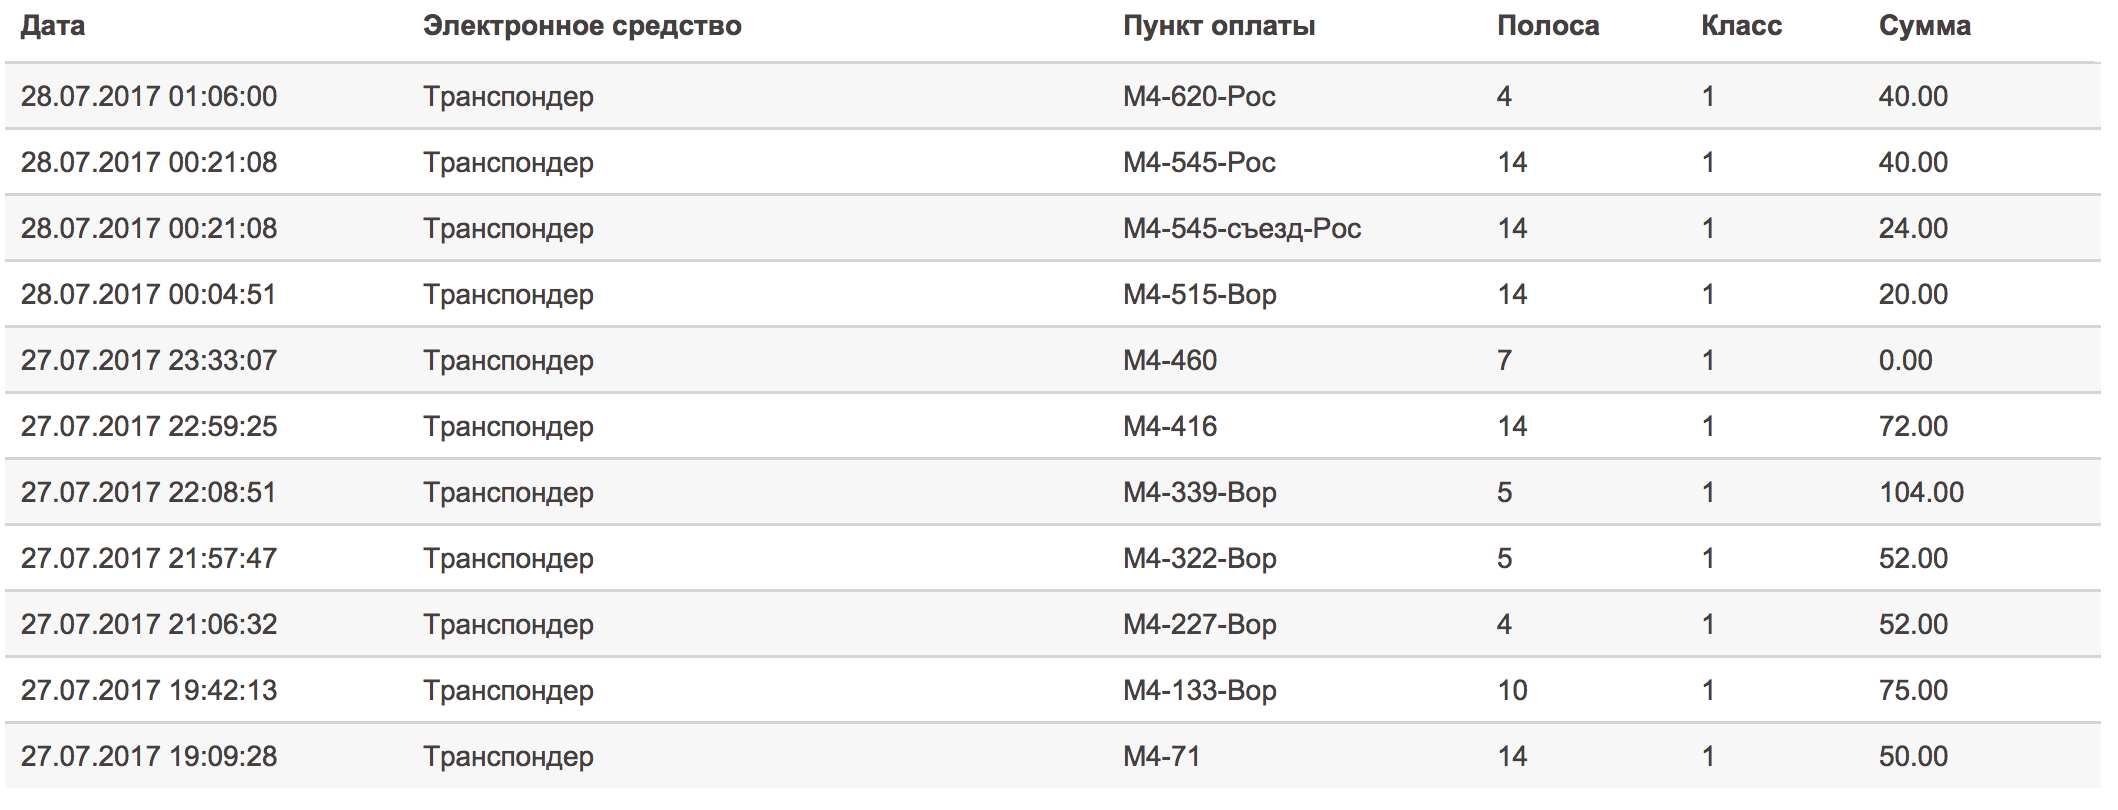This screenshot has width=2118, height=810.
Task: Click the М4-515-Вор payment point cell
Action: [x=1200, y=294]
